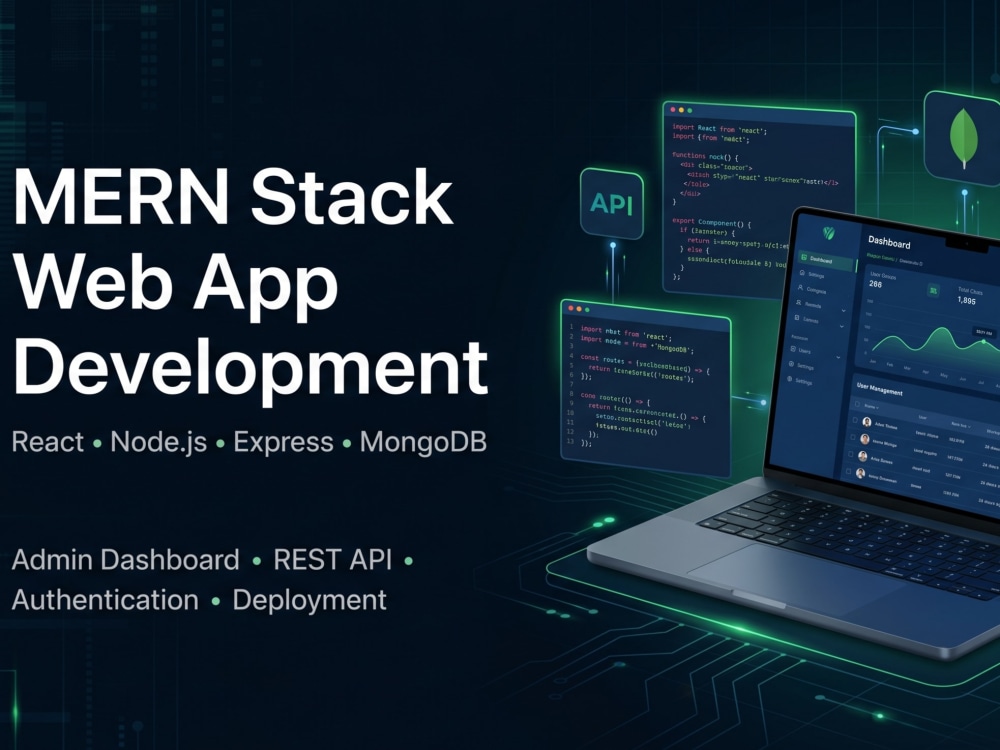Image resolution: width=1000 pixels, height=750 pixels.
Task: Click the red dot on the routes code window
Action: tap(571, 308)
